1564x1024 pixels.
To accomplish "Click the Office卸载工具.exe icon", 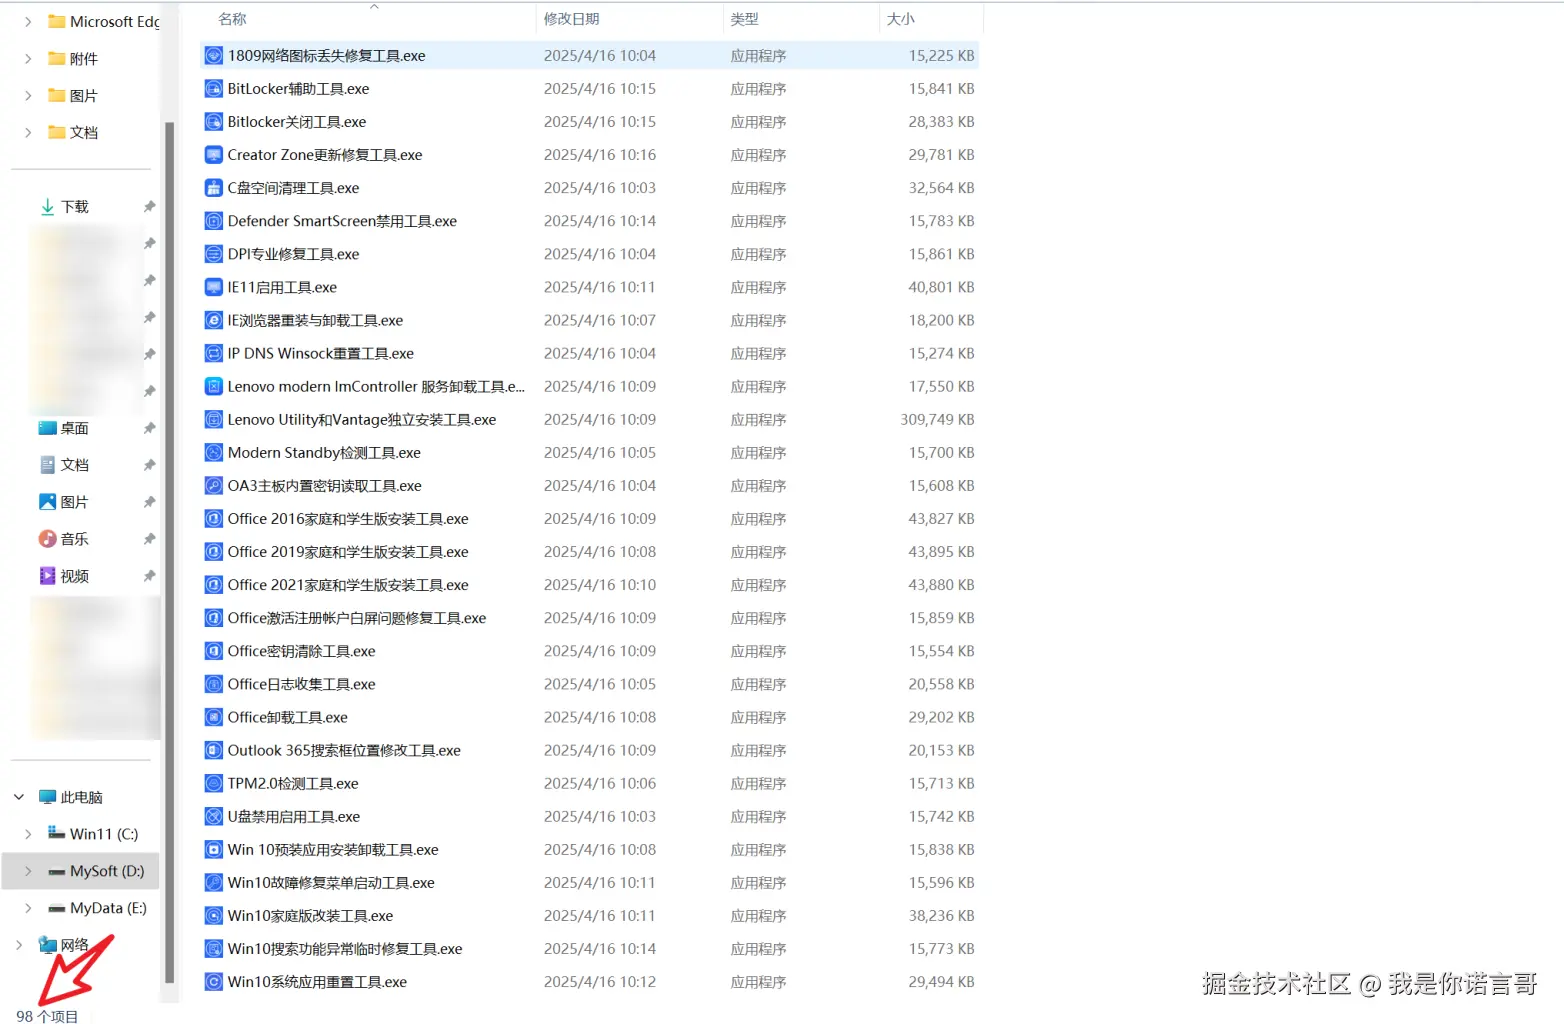I will [x=213, y=717].
